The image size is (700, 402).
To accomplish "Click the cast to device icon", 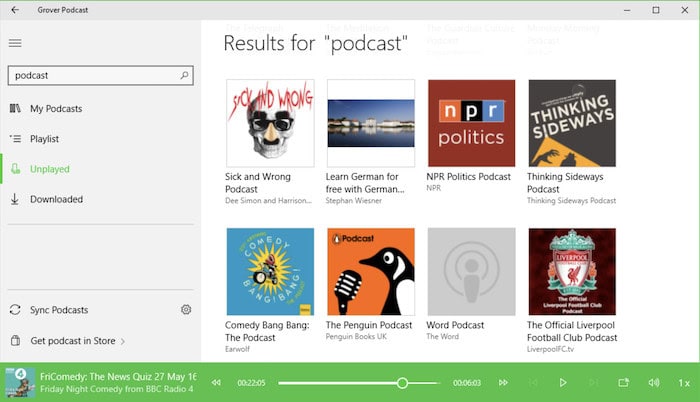I will tap(623, 383).
